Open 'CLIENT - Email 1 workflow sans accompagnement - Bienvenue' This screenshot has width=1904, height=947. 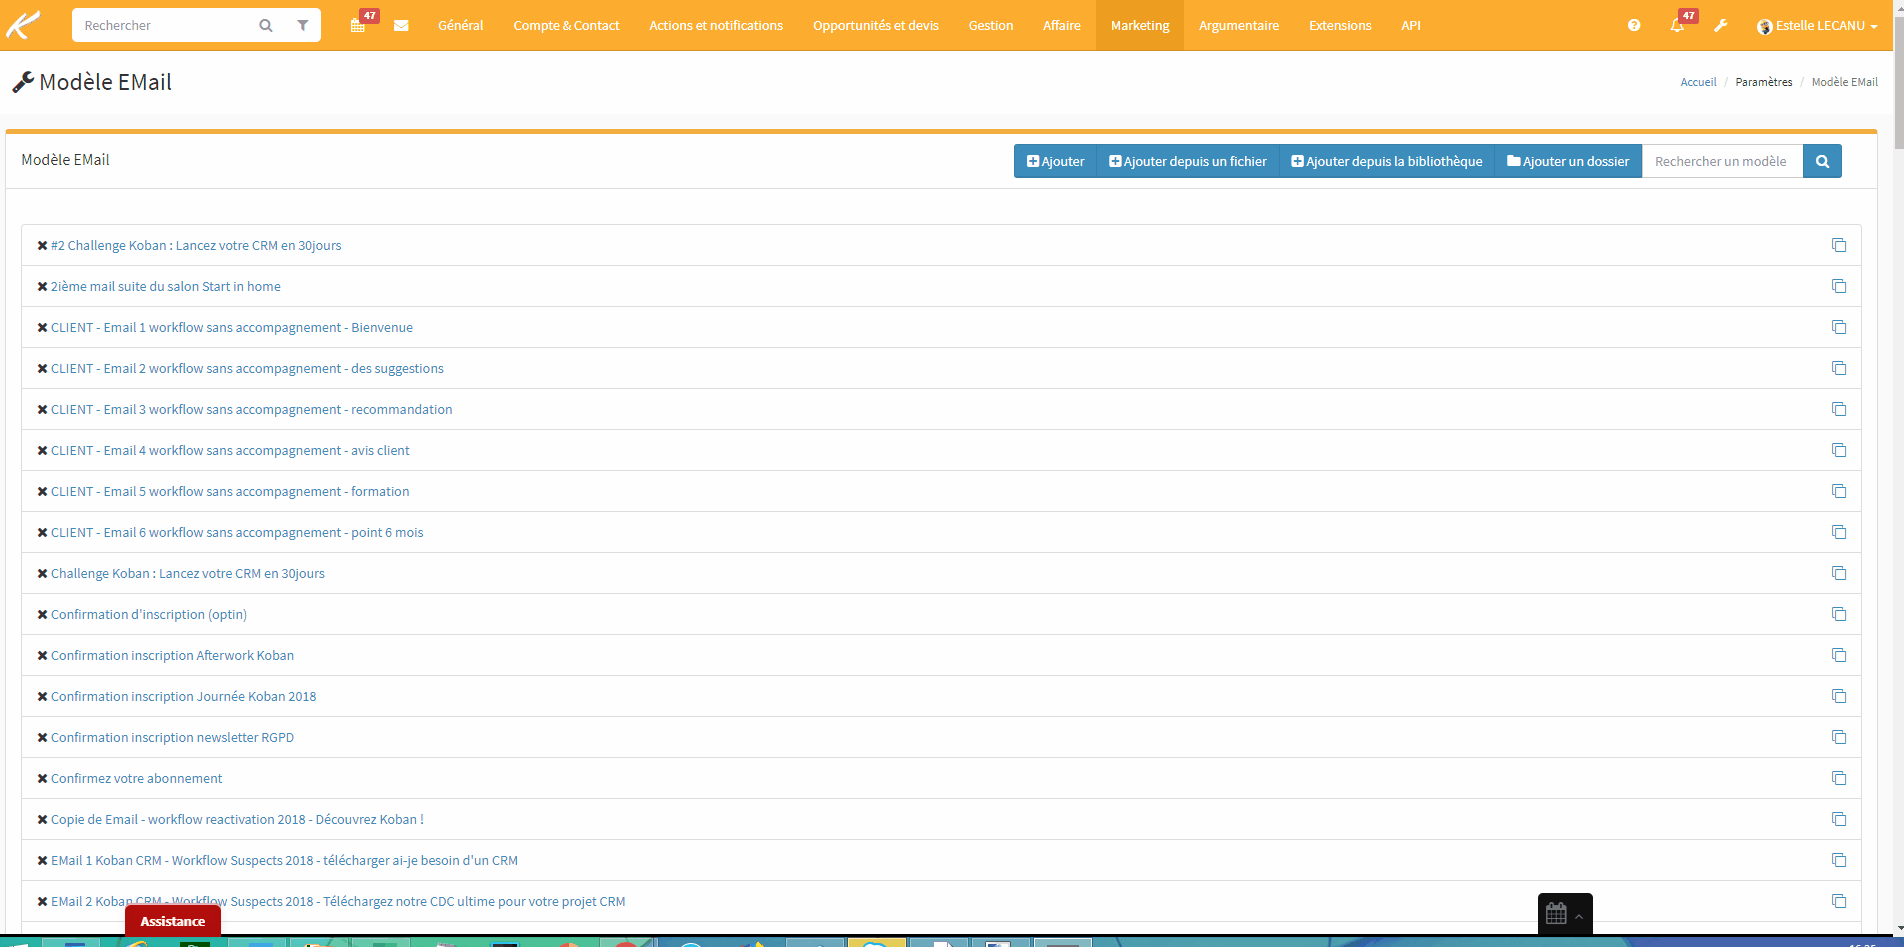click(232, 327)
